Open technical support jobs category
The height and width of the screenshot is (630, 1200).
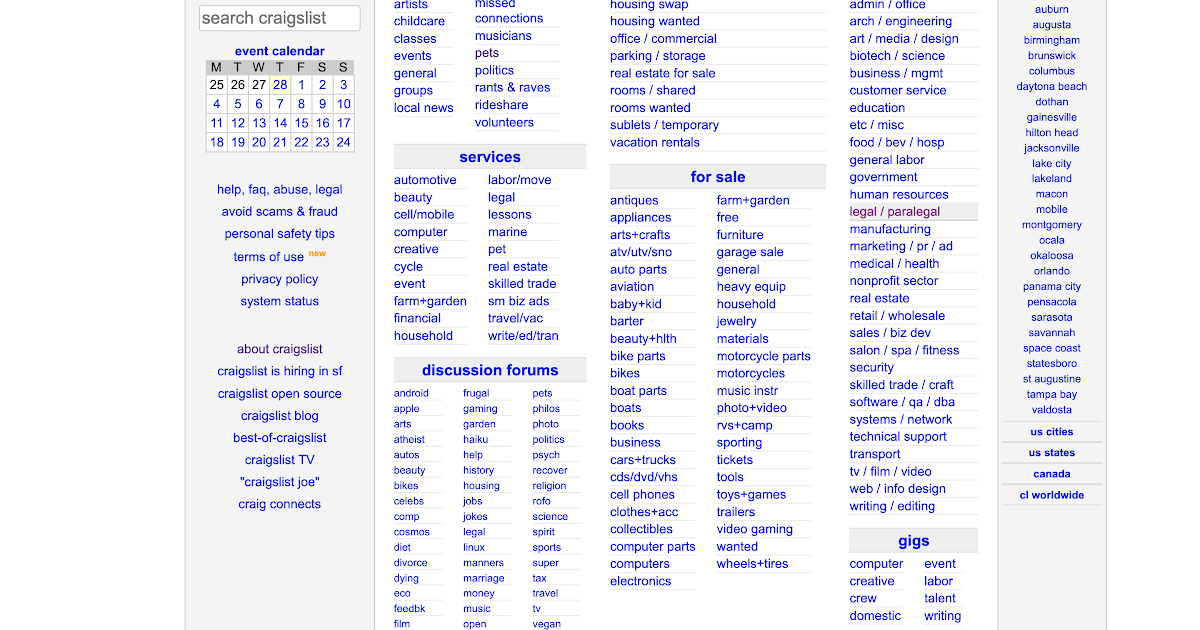[898, 437]
